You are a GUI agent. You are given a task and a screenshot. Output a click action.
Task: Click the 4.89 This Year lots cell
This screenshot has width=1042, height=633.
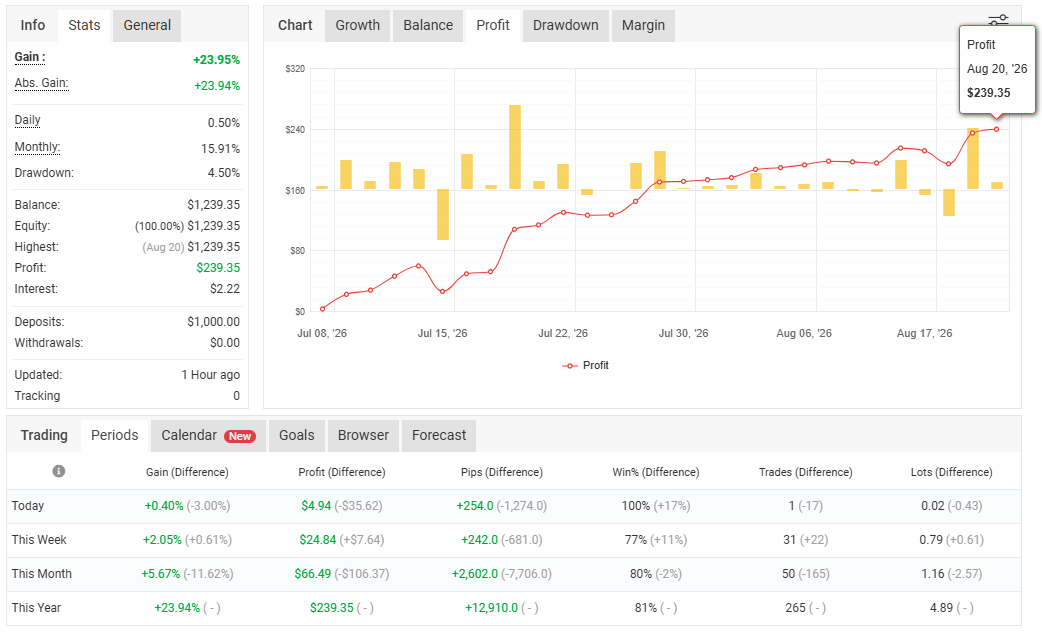(x=941, y=608)
